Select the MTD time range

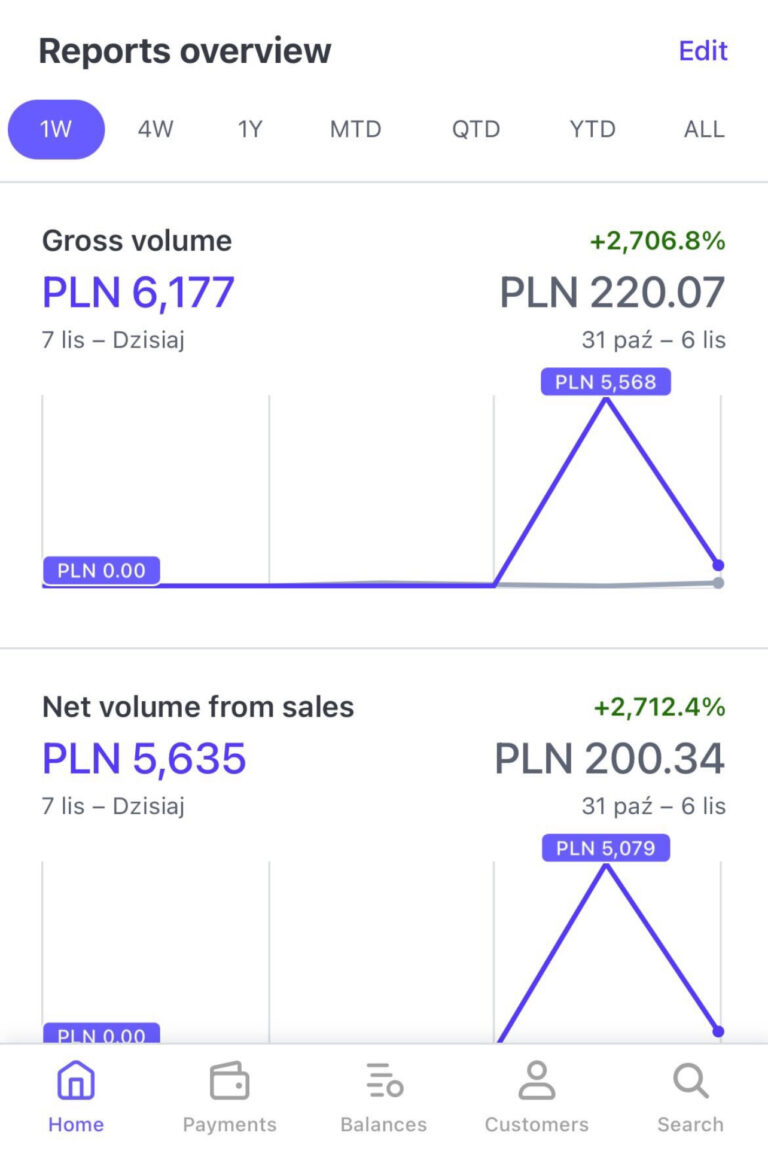point(355,129)
